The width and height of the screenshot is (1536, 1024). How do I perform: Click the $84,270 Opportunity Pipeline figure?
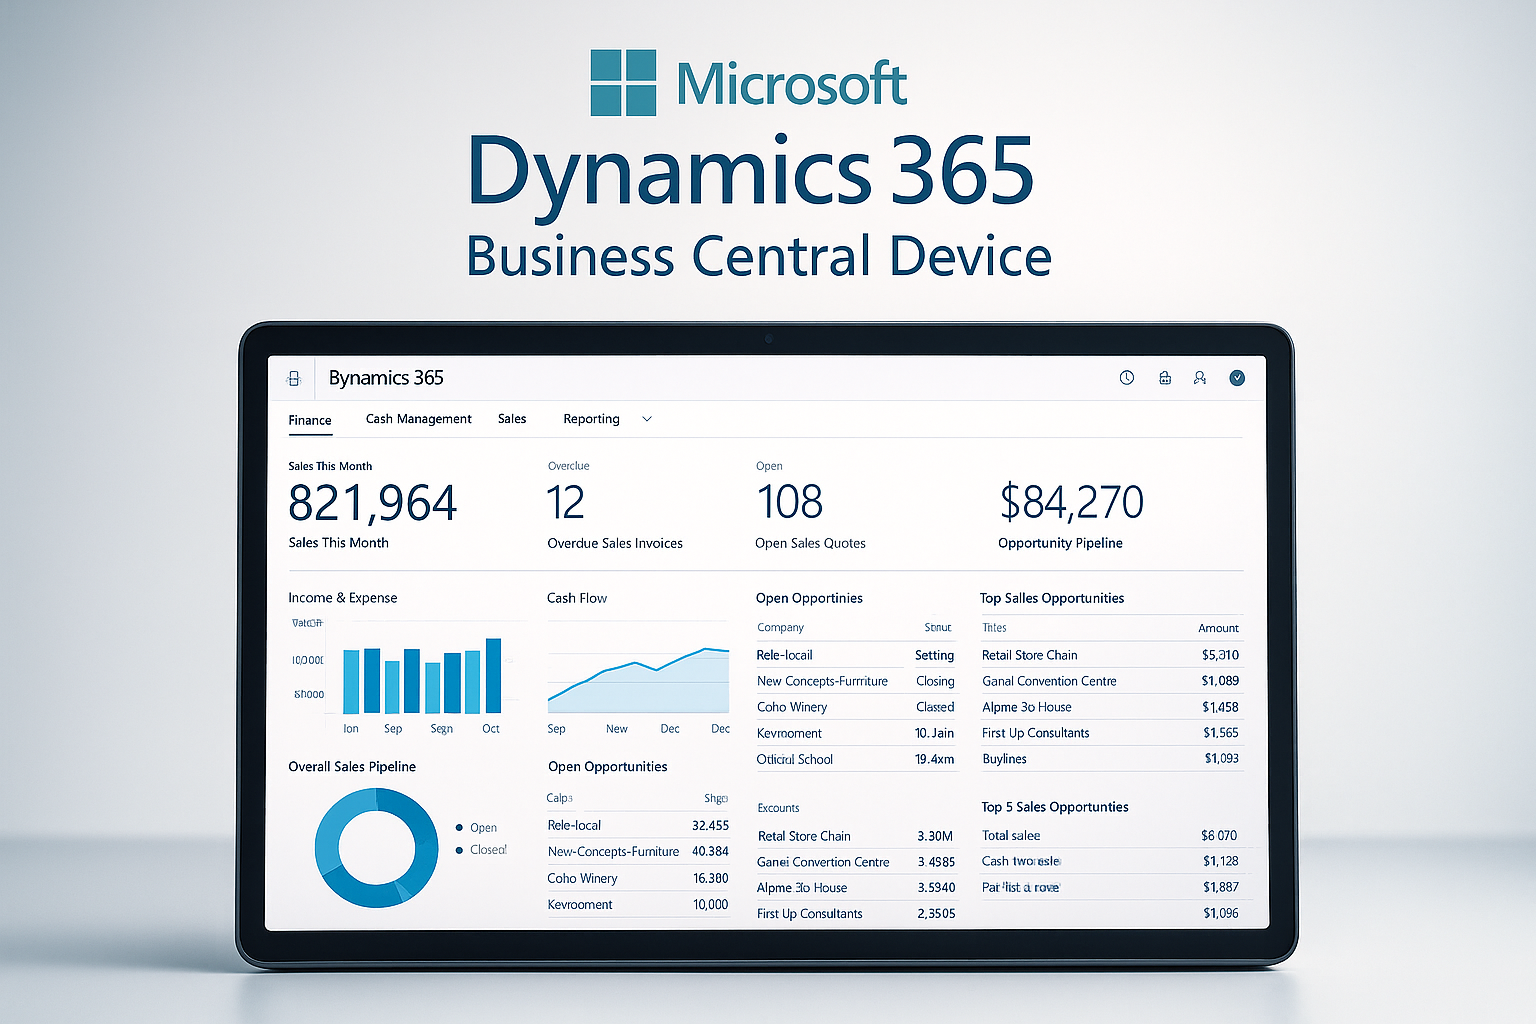(1071, 501)
